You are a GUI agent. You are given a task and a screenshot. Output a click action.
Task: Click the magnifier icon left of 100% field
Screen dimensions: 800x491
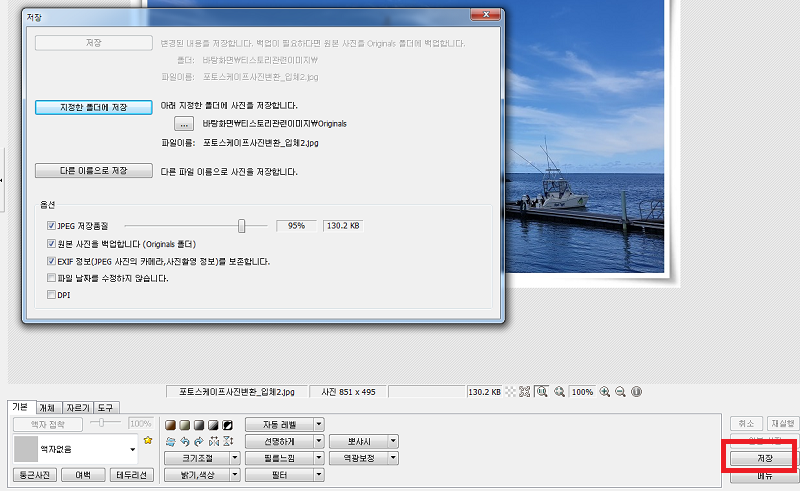point(559,392)
